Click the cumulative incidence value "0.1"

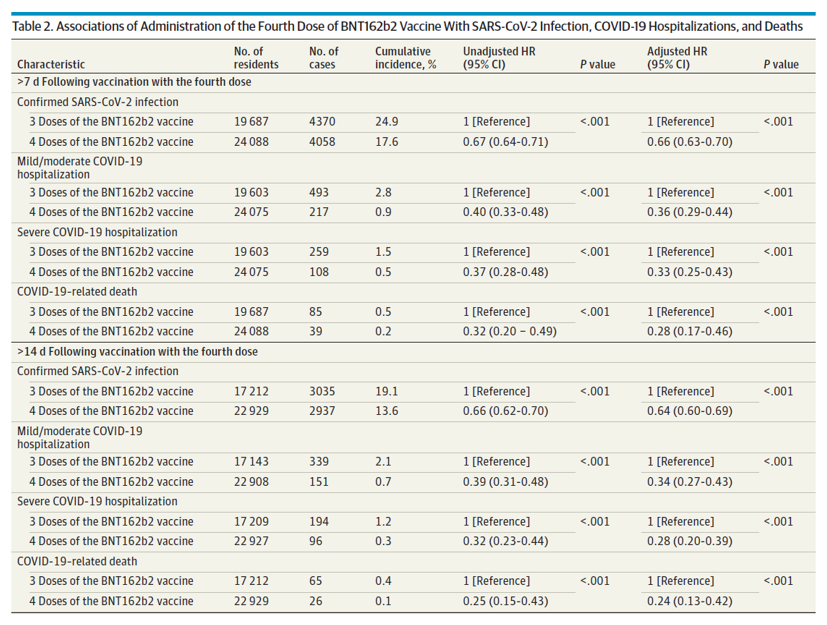pyautogui.click(x=383, y=601)
